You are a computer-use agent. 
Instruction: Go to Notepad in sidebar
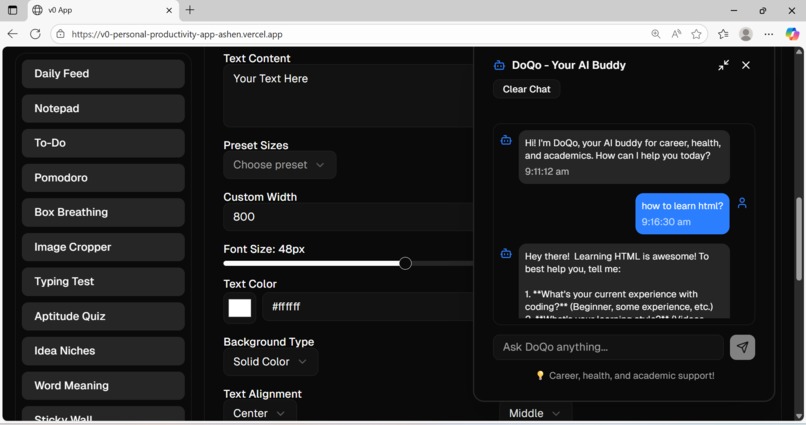click(x=103, y=108)
